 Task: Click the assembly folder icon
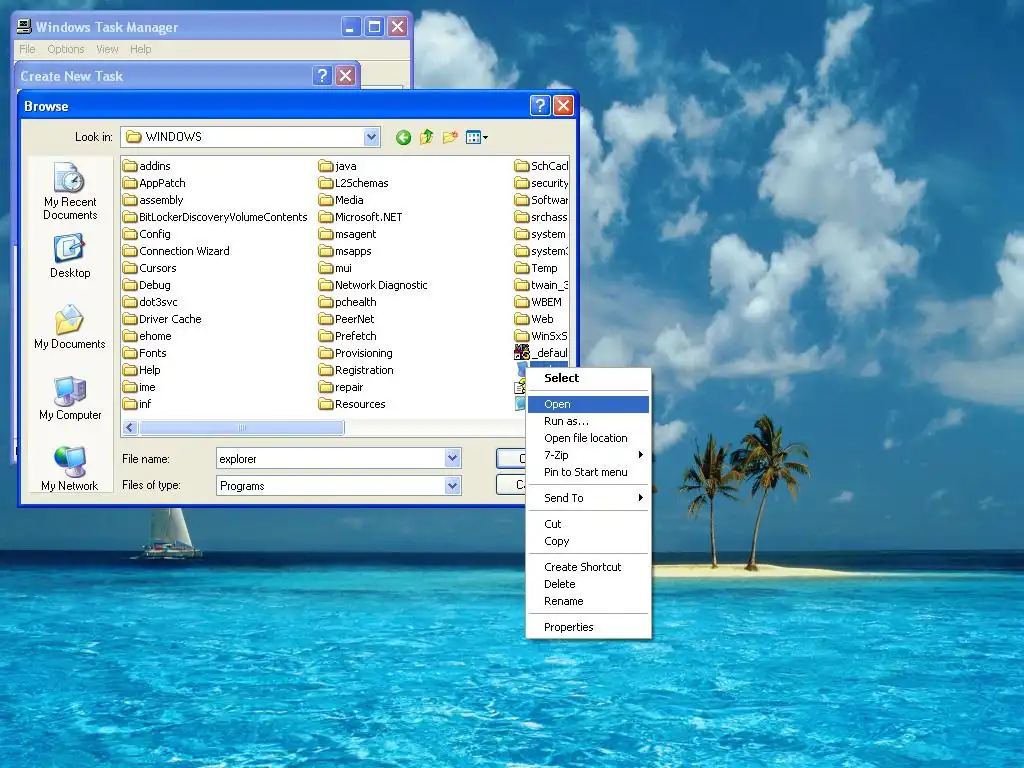[130, 200]
